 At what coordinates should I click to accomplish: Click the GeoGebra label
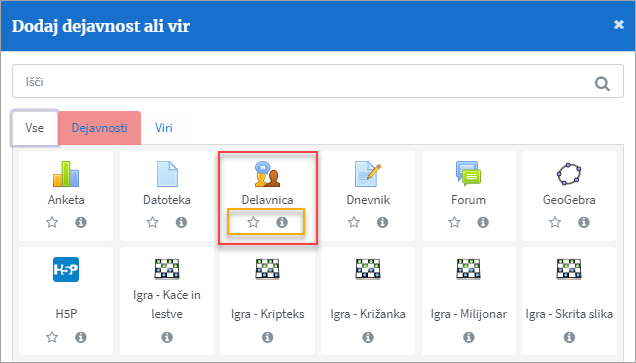(569, 200)
